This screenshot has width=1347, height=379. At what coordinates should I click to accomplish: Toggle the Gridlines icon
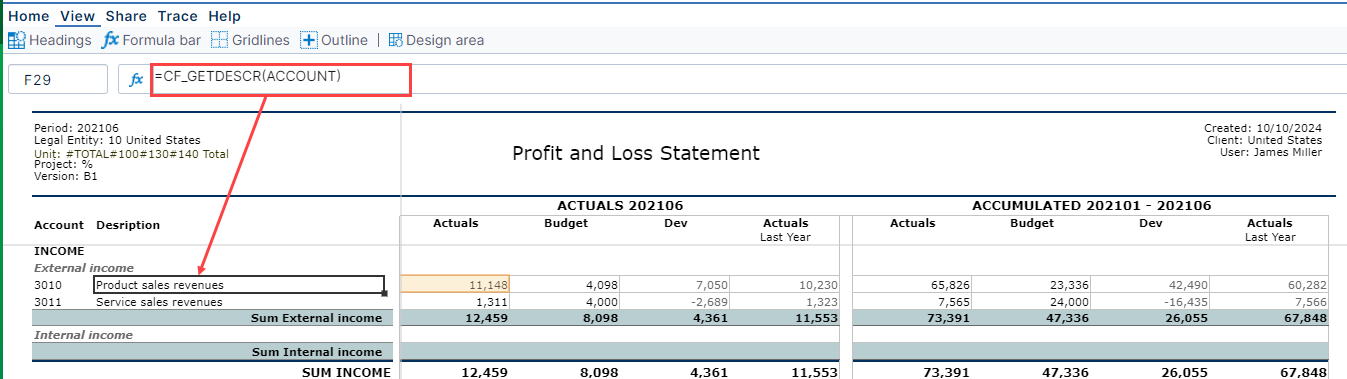point(219,40)
